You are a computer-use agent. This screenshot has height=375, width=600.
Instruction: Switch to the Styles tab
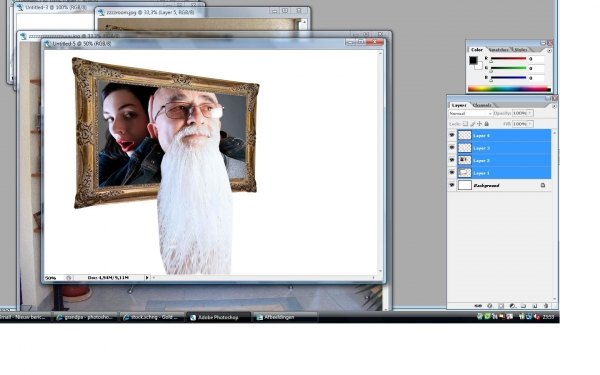pos(521,50)
